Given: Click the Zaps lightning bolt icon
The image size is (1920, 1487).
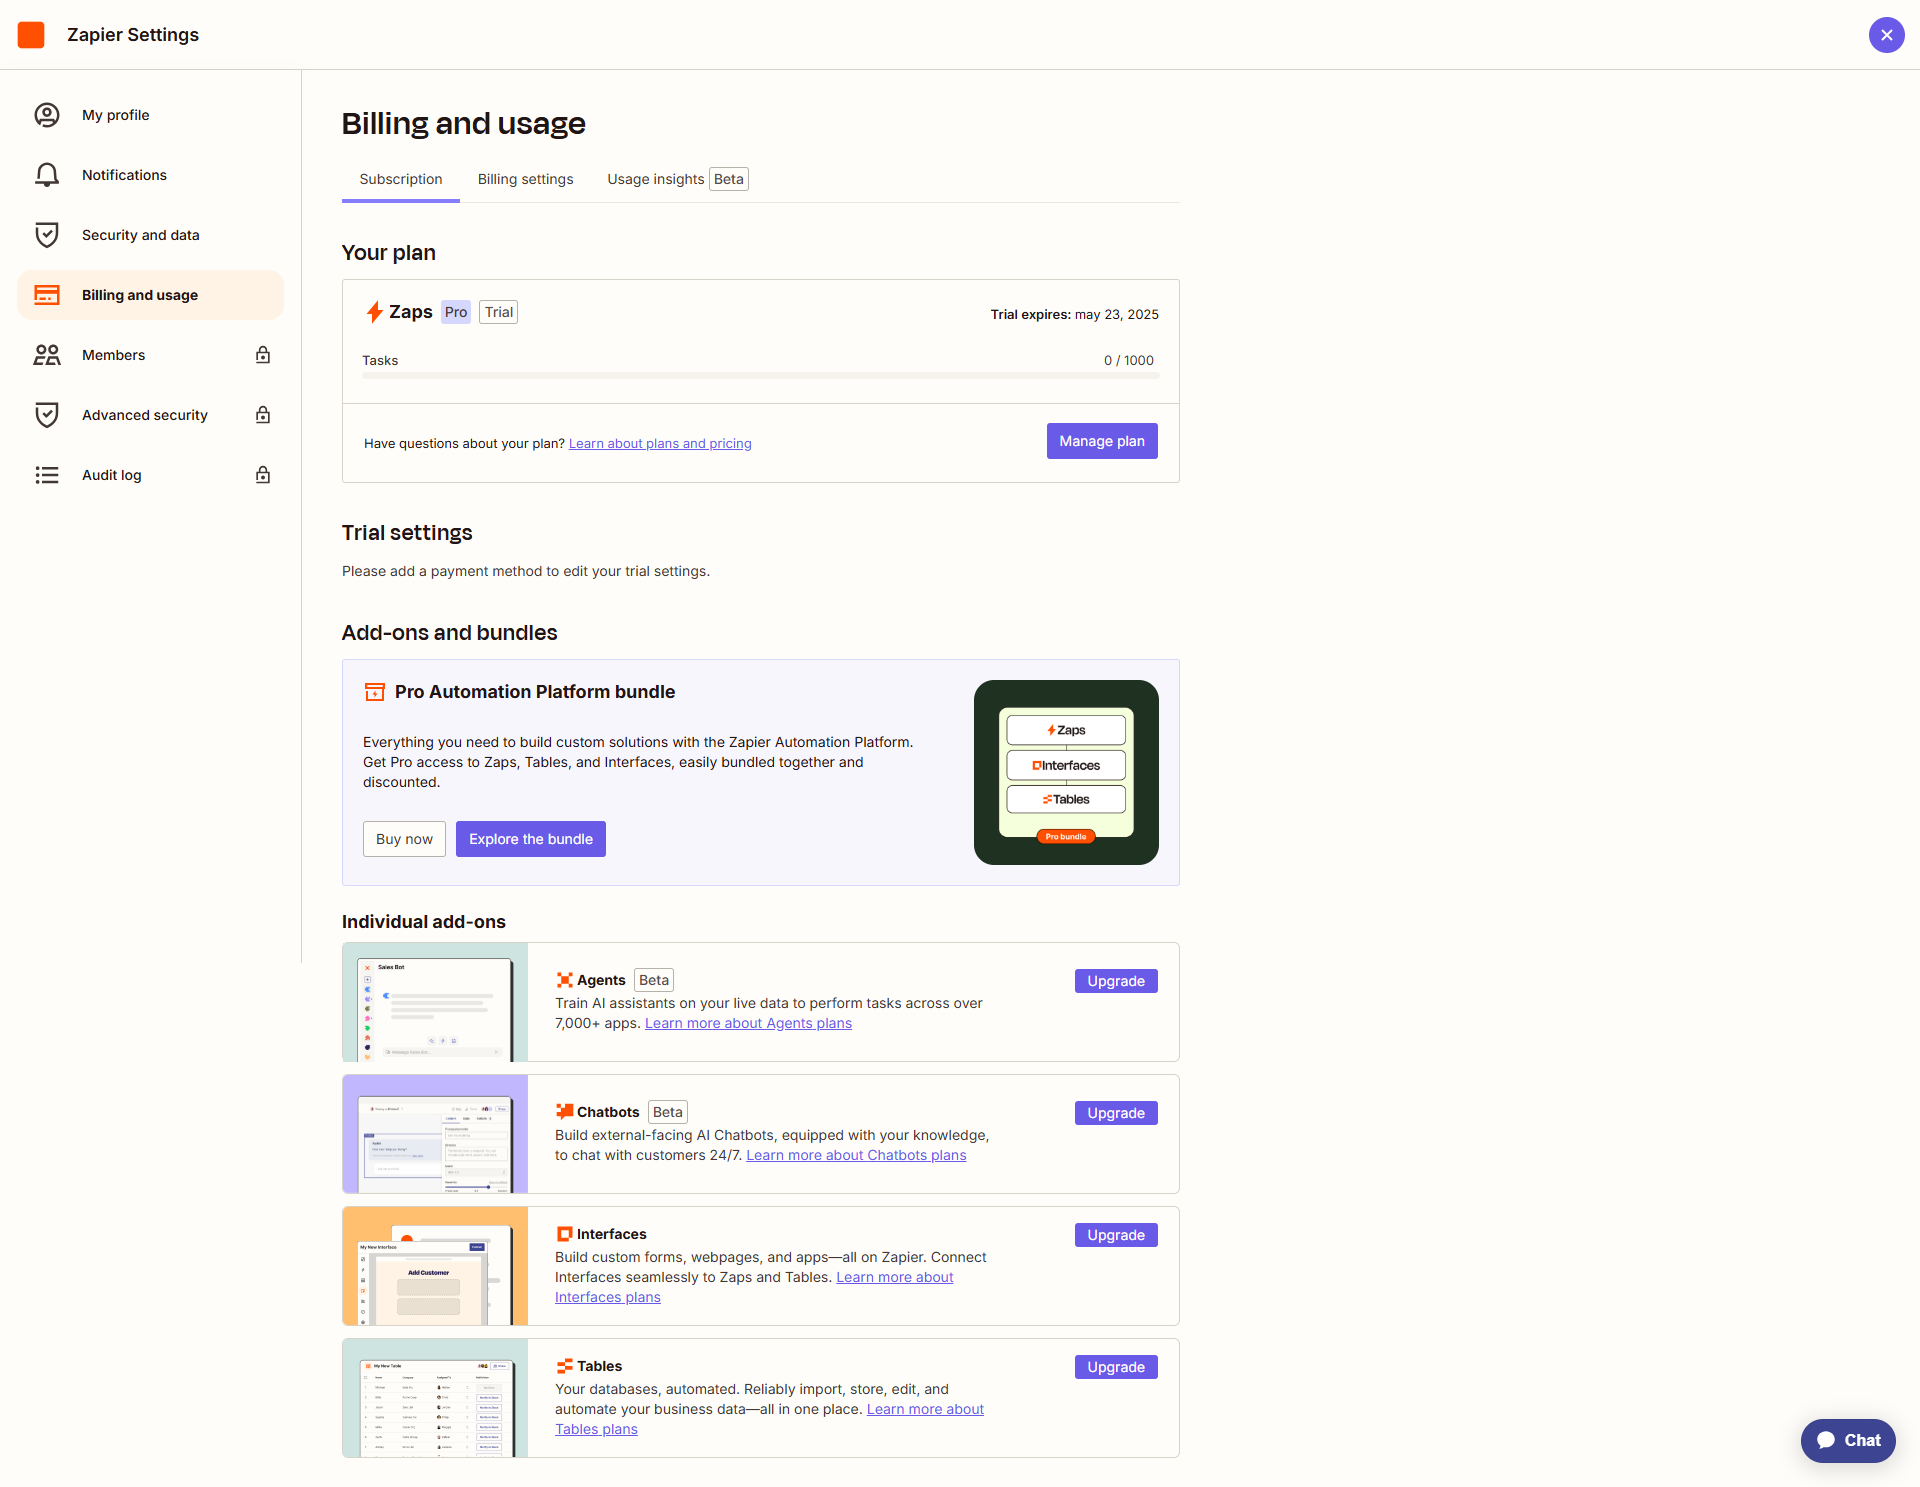Looking at the screenshot, I should click(374, 312).
